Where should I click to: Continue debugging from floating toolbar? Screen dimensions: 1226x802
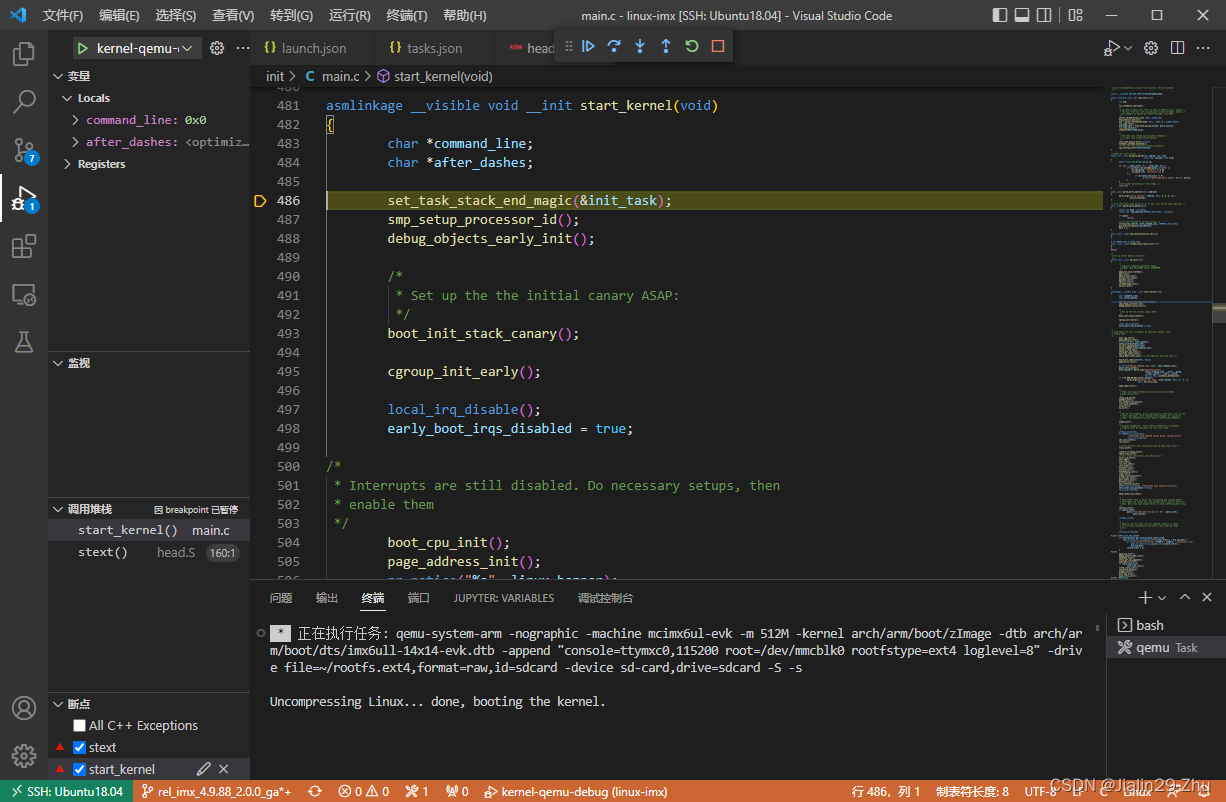pyautogui.click(x=589, y=46)
